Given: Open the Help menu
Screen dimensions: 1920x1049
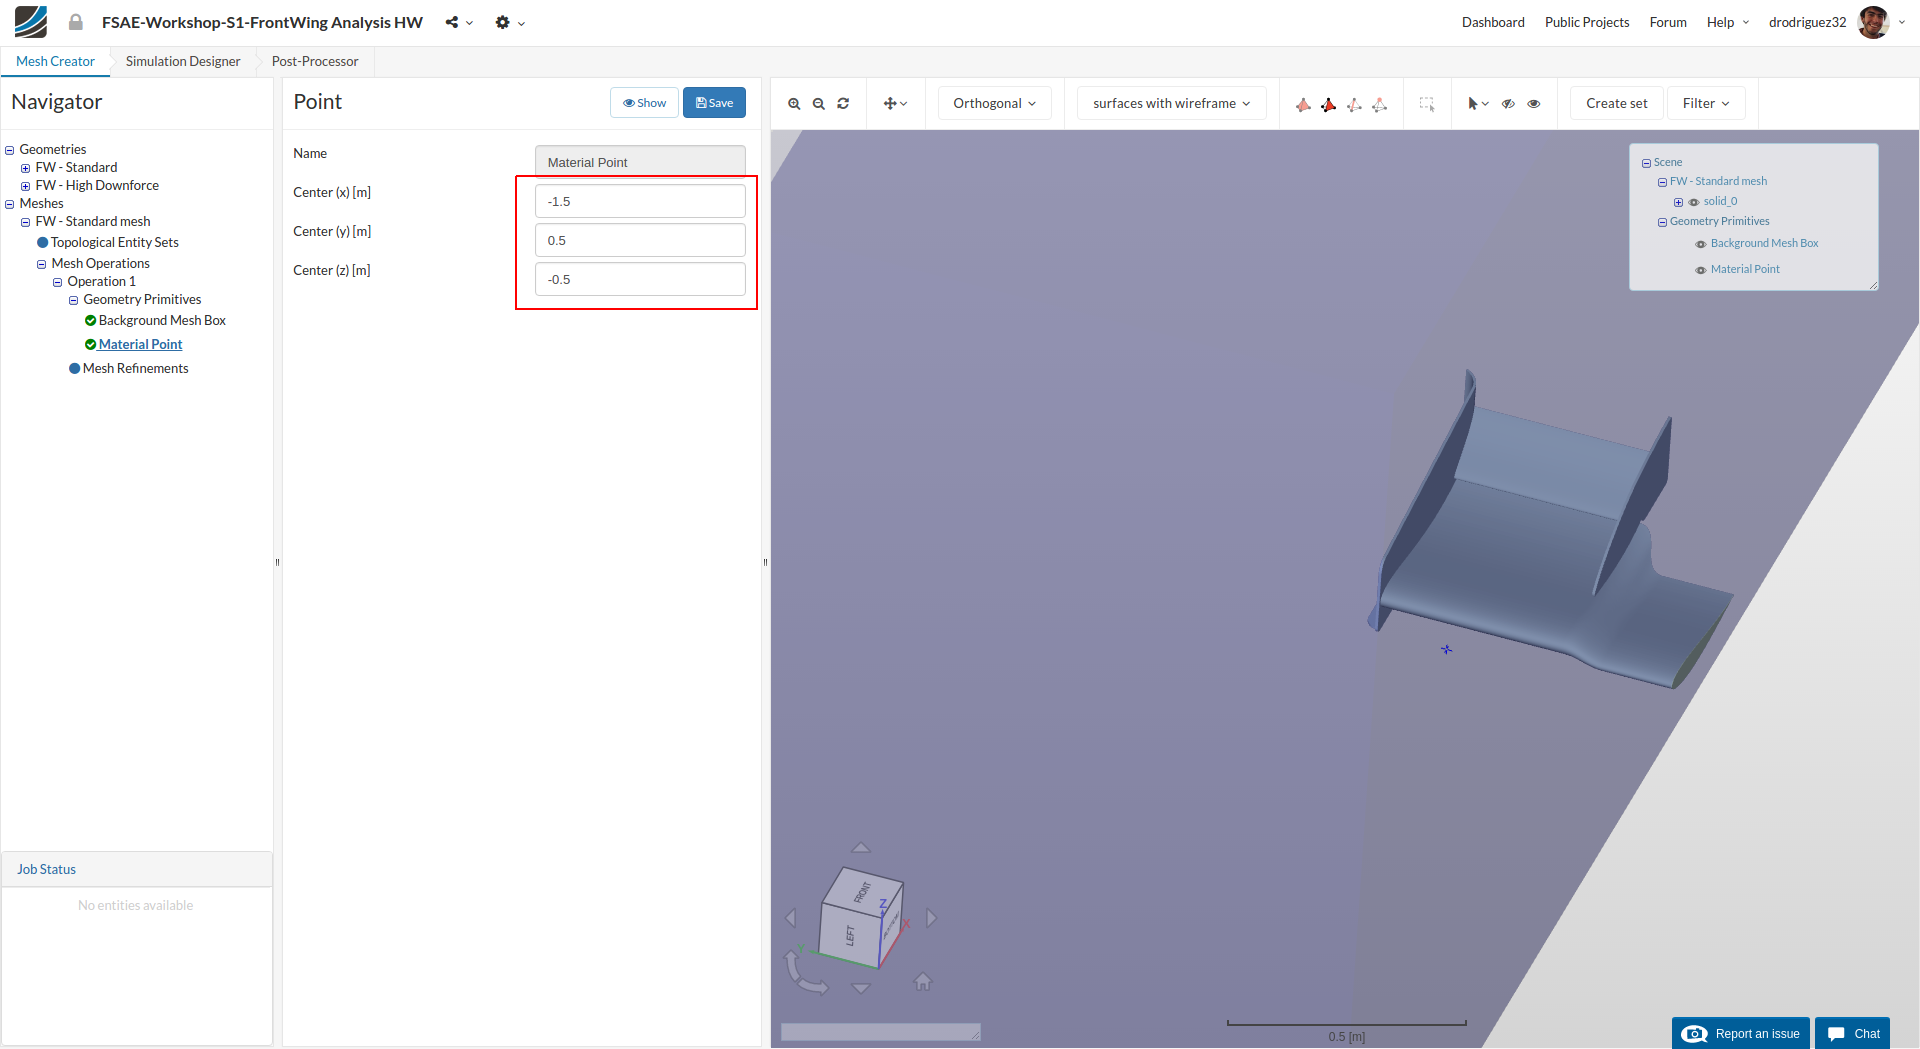Looking at the screenshot, I should pyautogui.click(x=1728, y=22).
